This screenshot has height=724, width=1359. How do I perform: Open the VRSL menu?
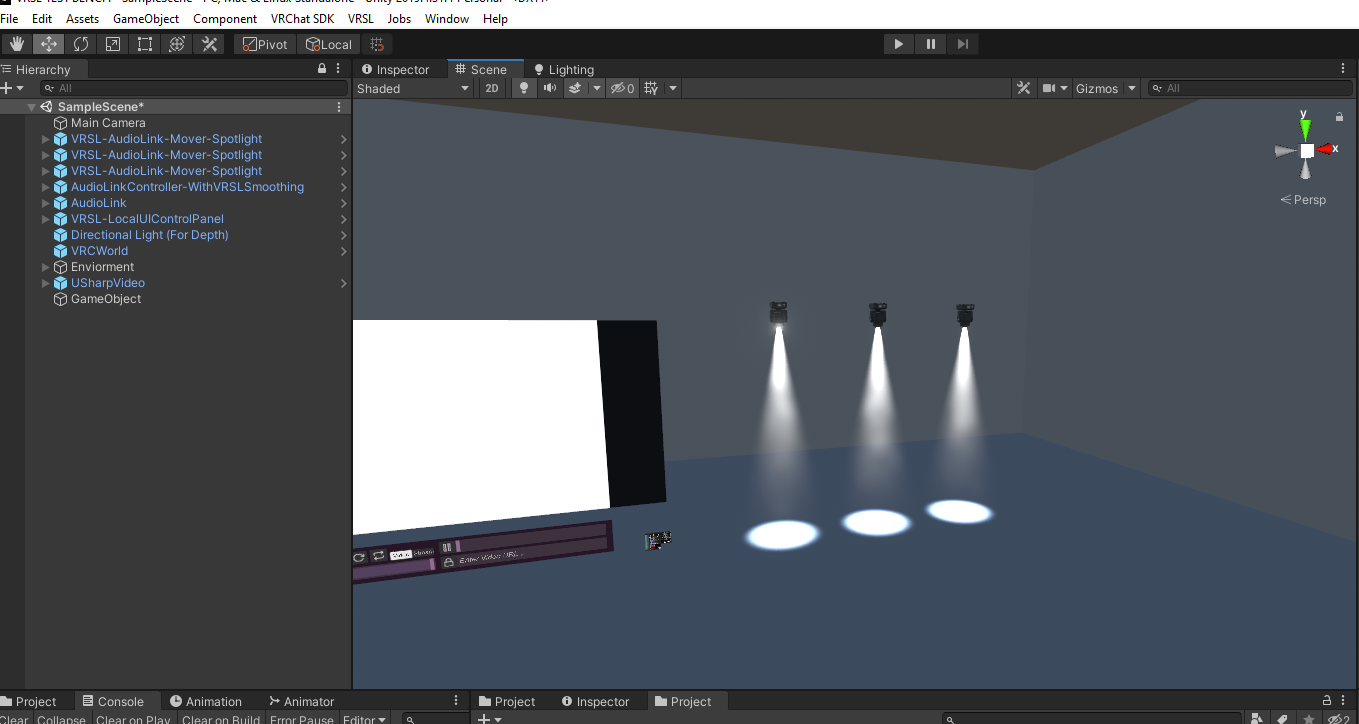[x=361, y=19]
